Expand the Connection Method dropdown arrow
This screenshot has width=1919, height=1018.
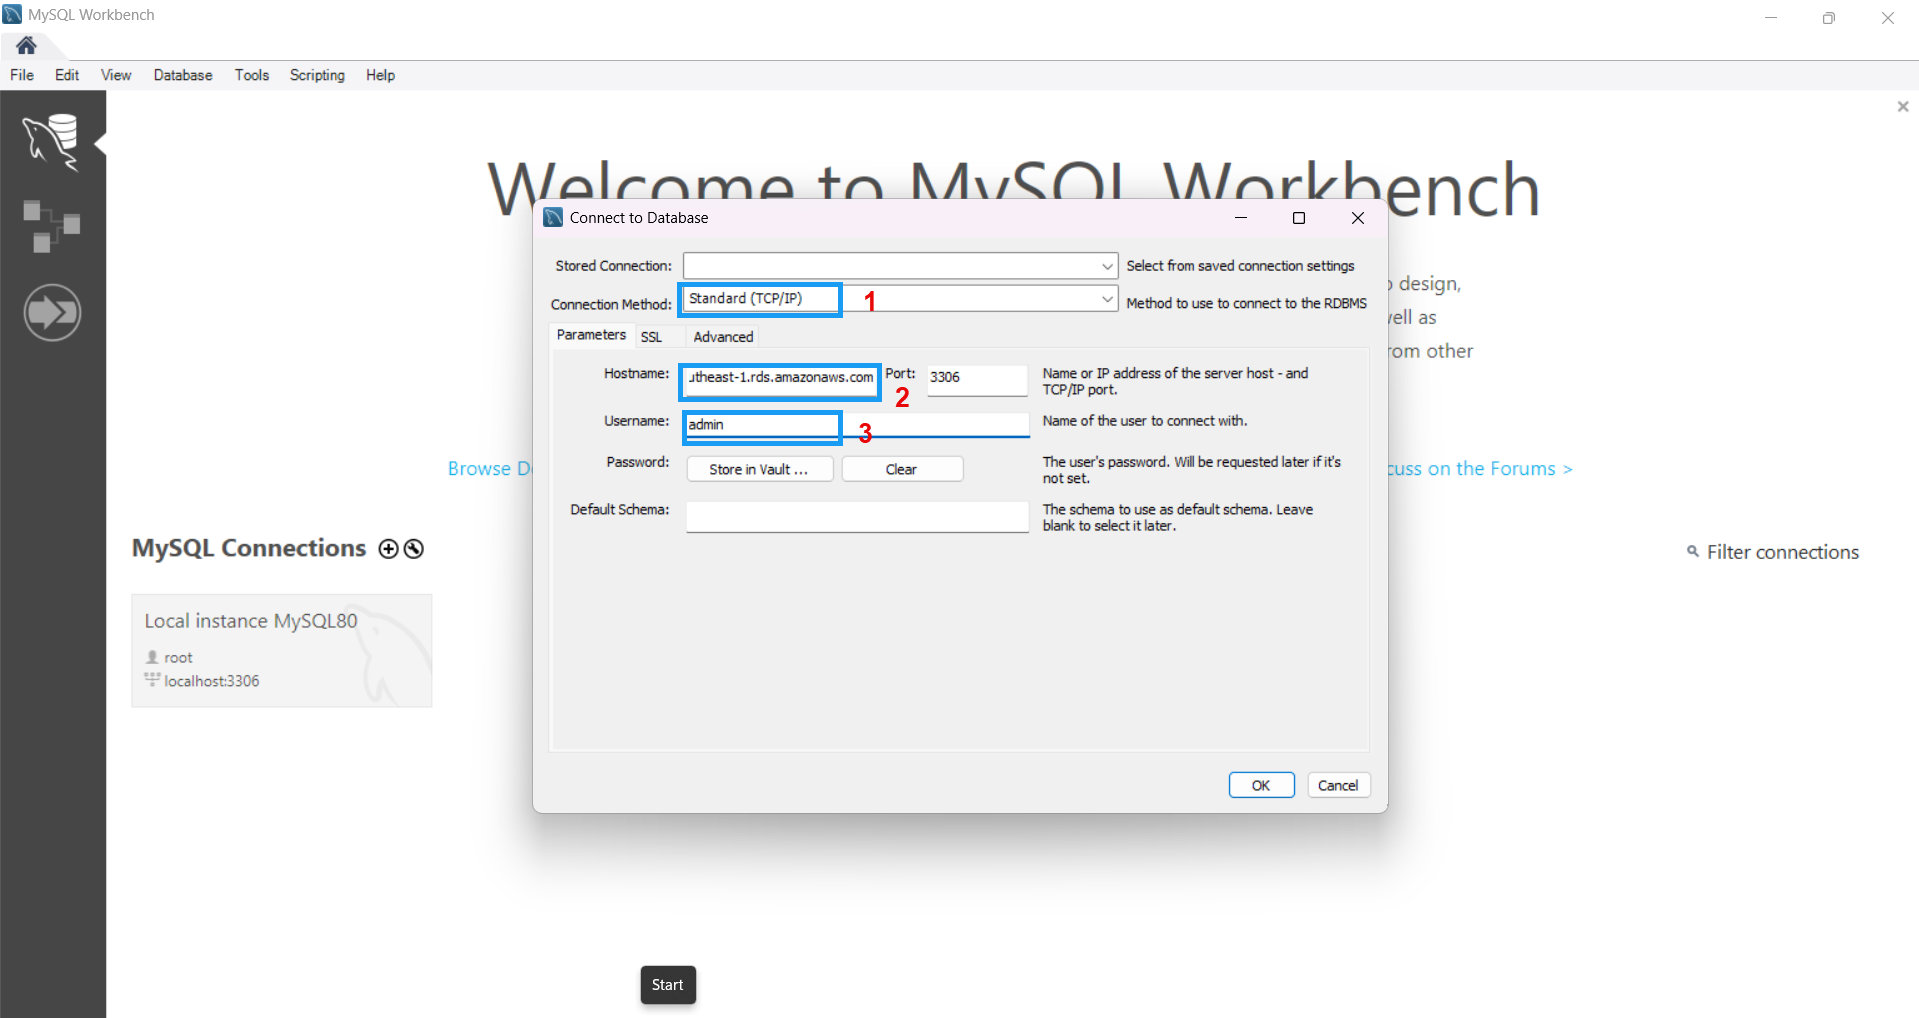(1107, 299)
